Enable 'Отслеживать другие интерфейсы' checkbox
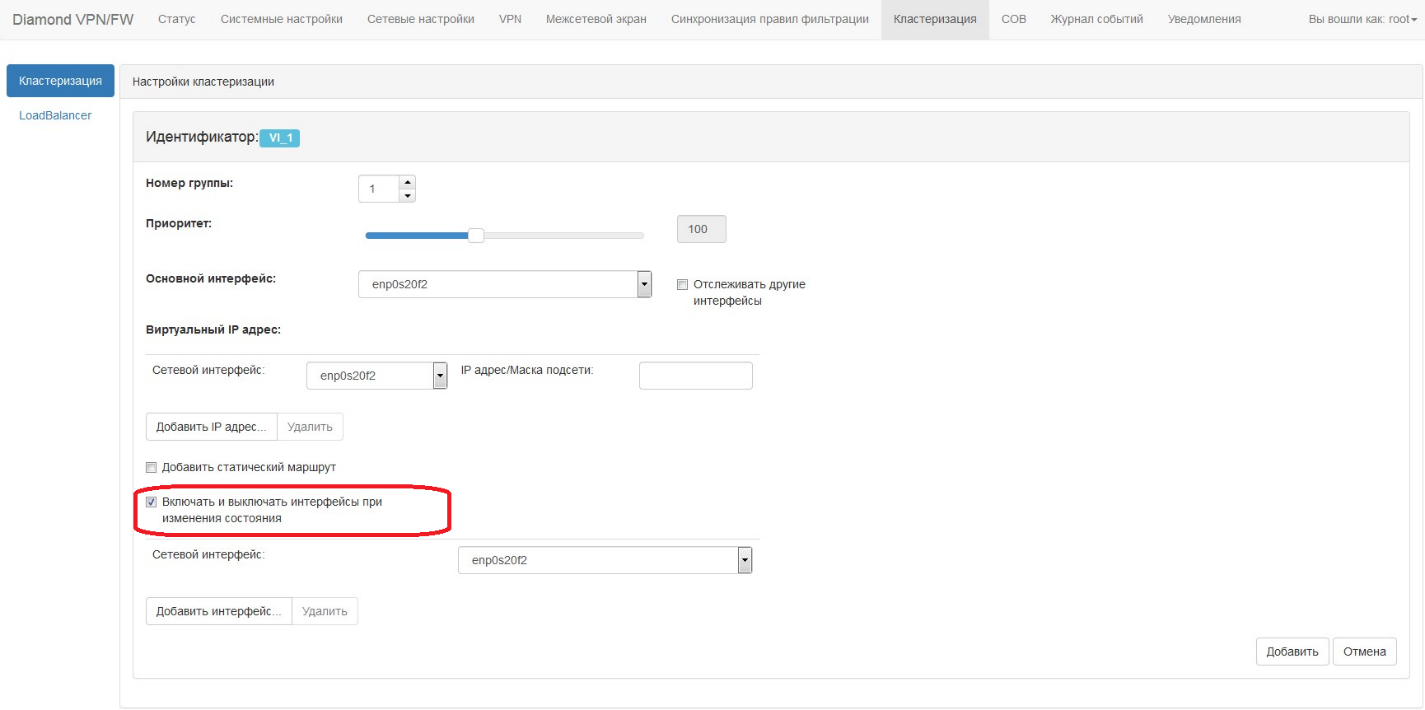Viewport: 1425px width, 710px height. coord(683,284)
